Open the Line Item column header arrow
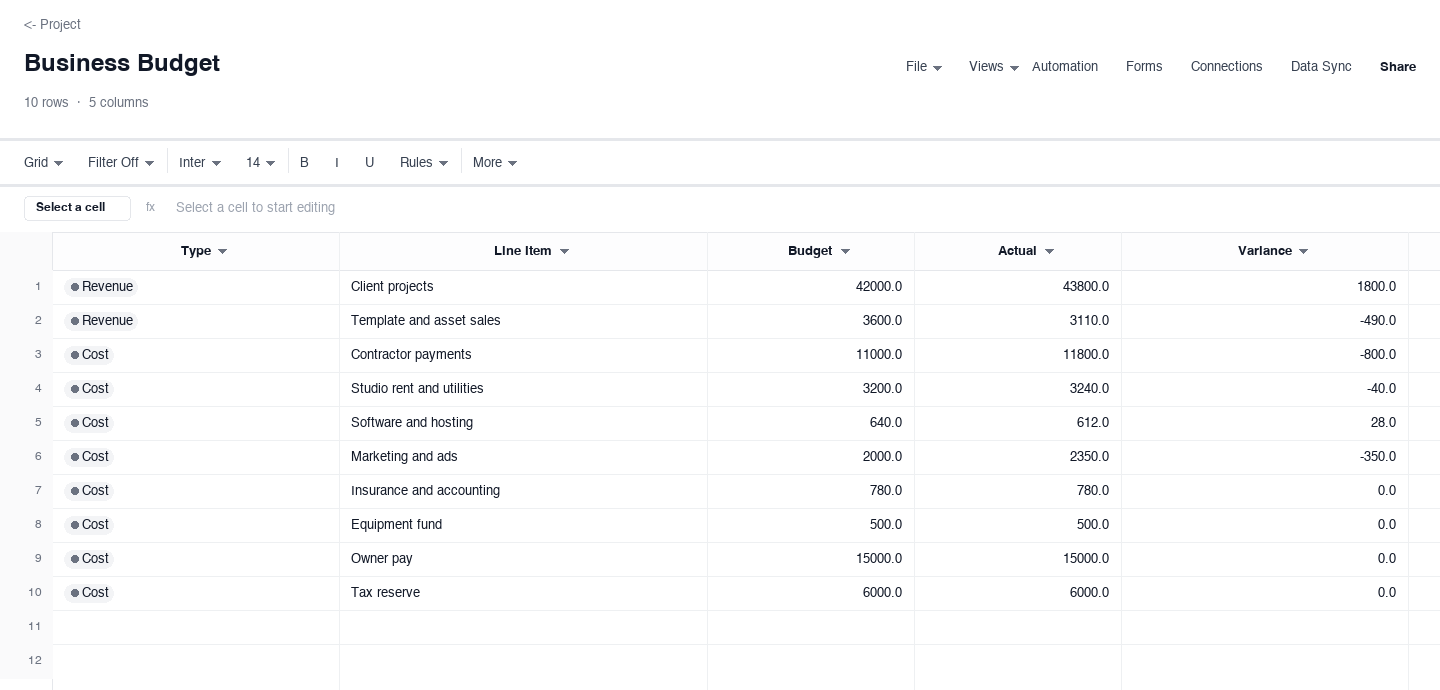Image resolution: width=1440 pixels, height=690 pixels. [x=564, y=252]
